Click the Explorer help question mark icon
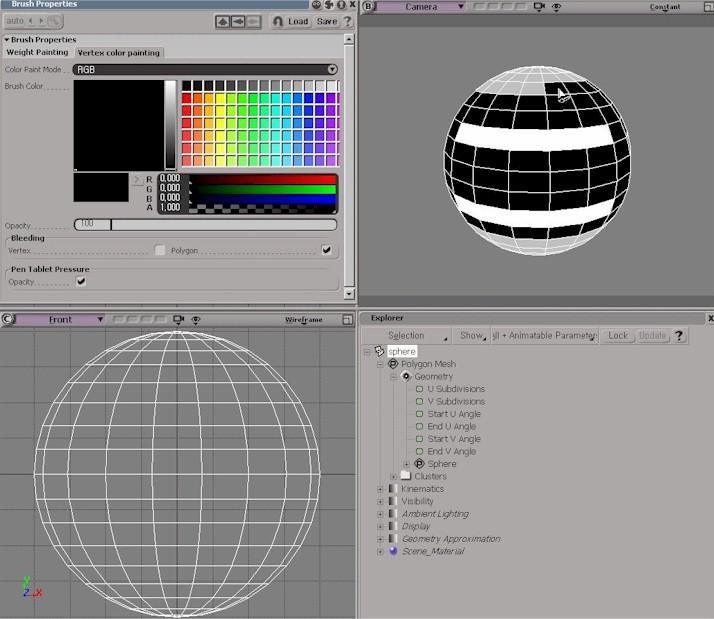Screen dimensions: 714x619 (680, 336)
